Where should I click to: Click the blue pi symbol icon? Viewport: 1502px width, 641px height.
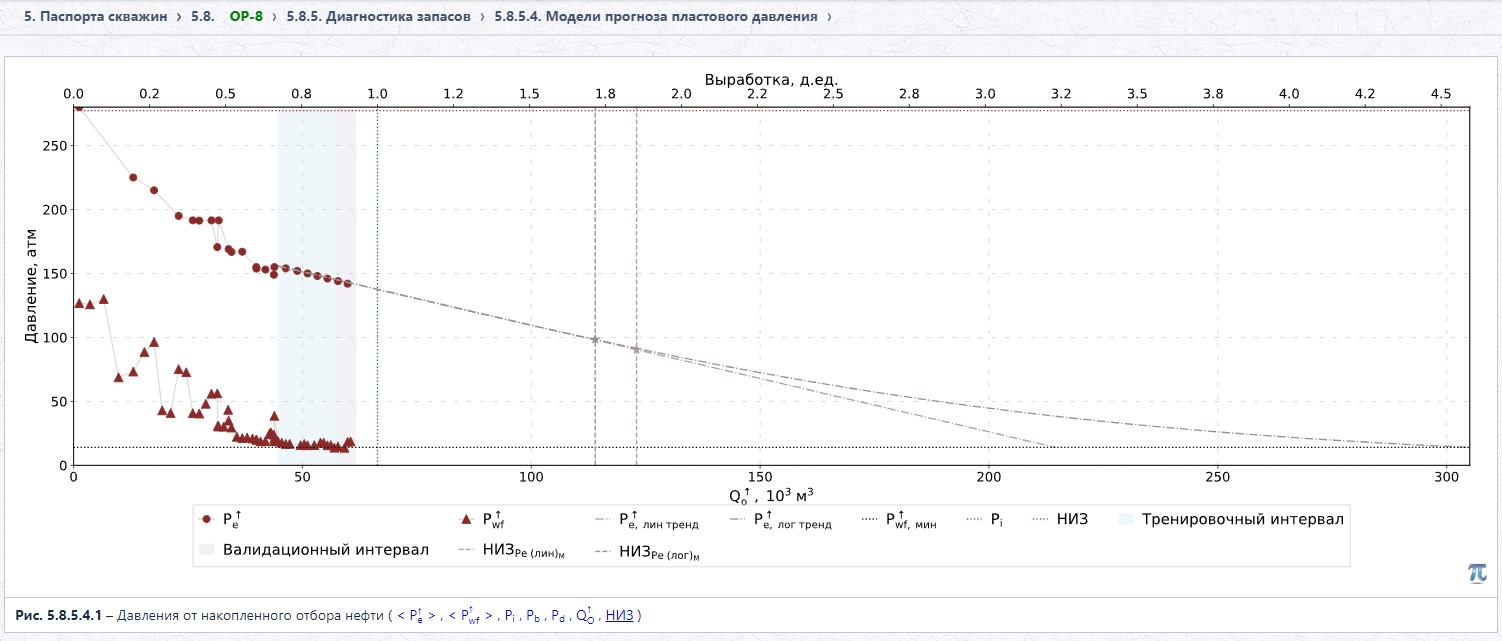(1477, 572)
